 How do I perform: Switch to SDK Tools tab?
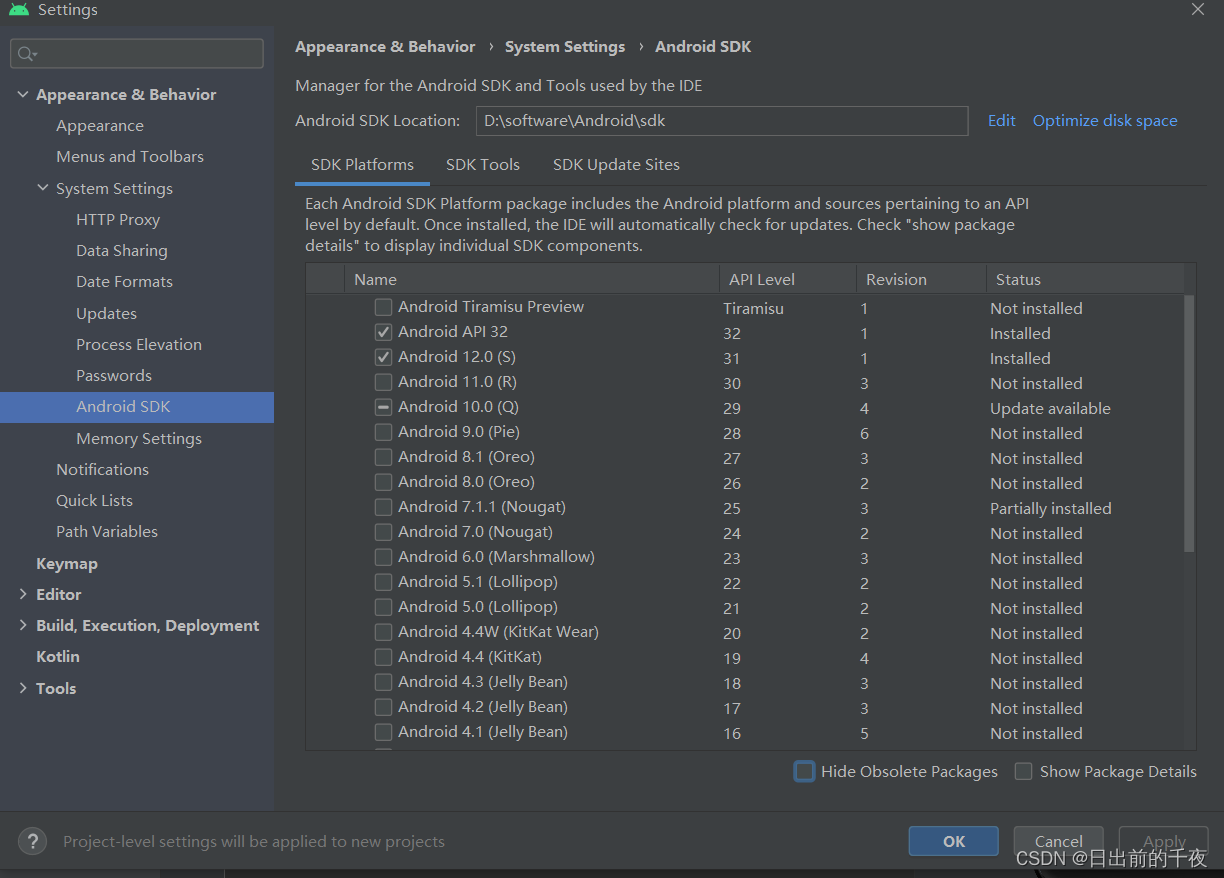(x=483, y=165)
